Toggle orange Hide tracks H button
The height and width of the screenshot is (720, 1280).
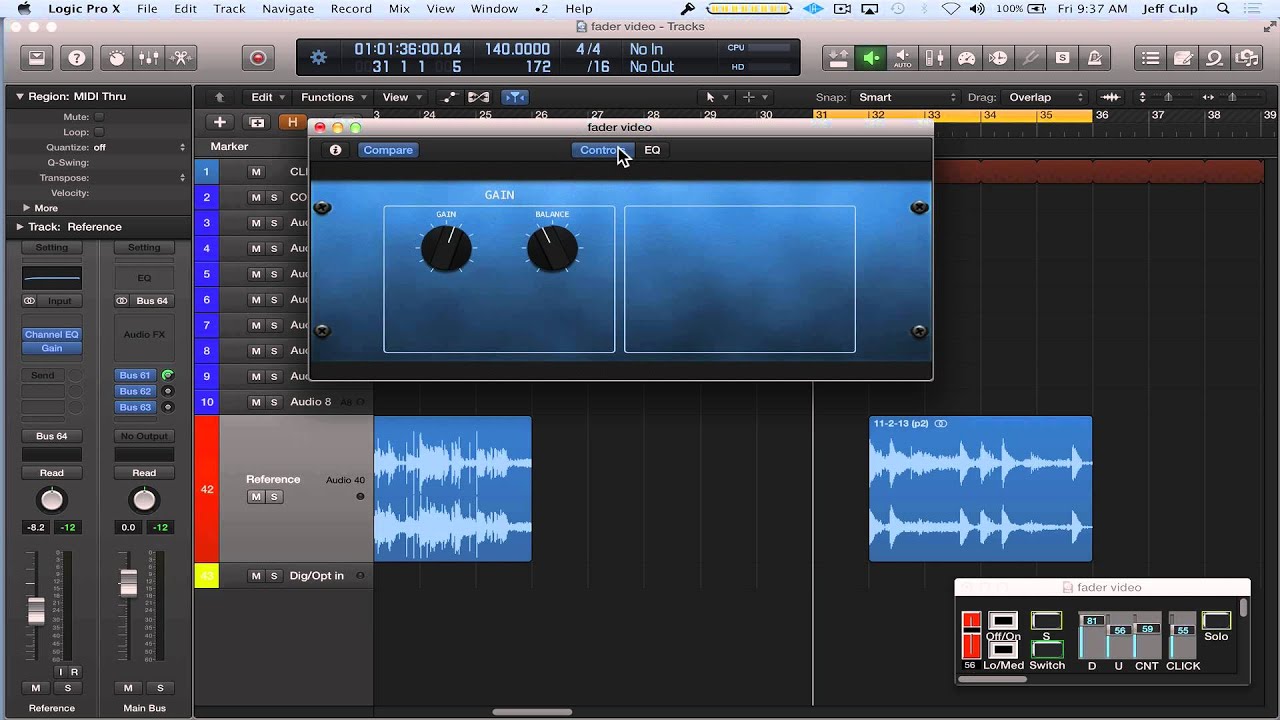[293, 122]
